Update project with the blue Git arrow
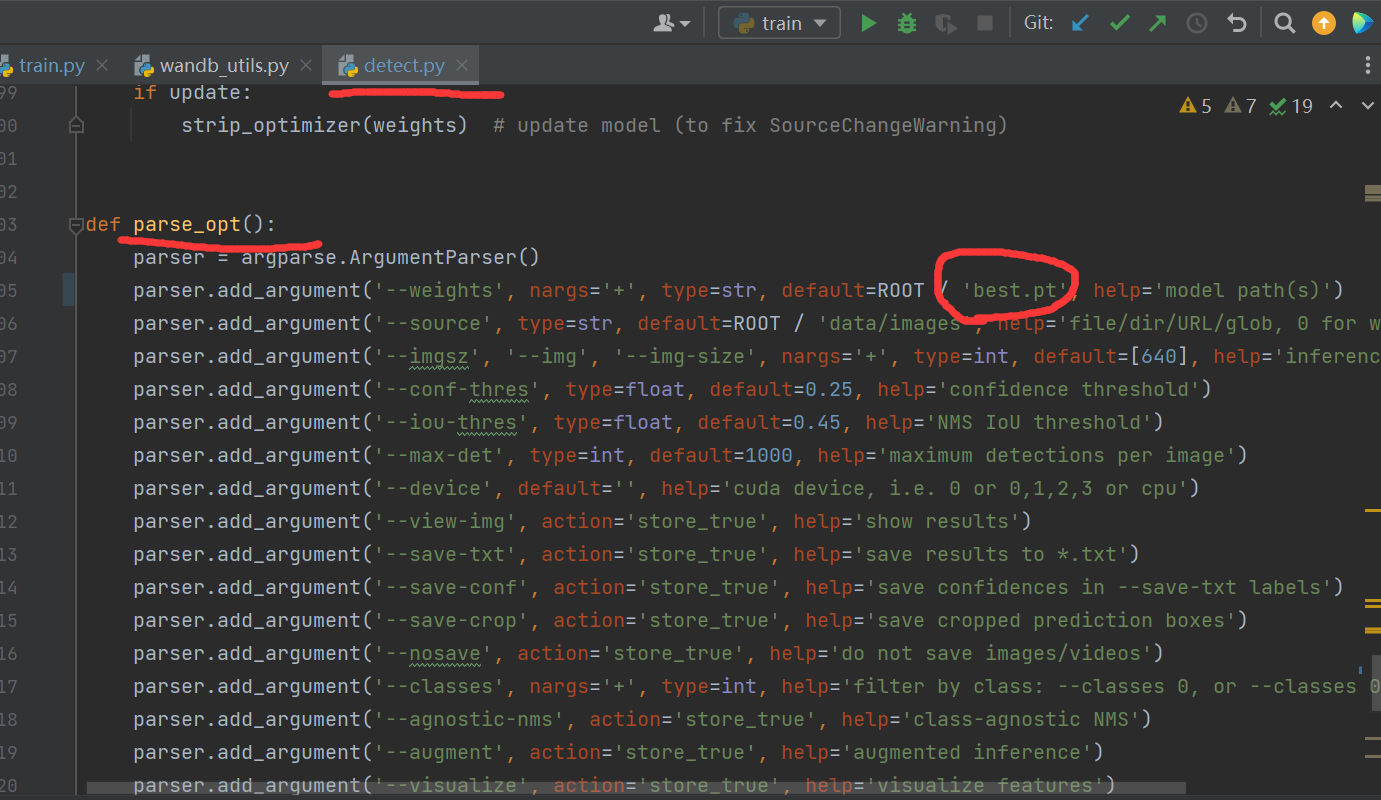The width and height of the screenshot is (1381, 800). coord(1080,22)
